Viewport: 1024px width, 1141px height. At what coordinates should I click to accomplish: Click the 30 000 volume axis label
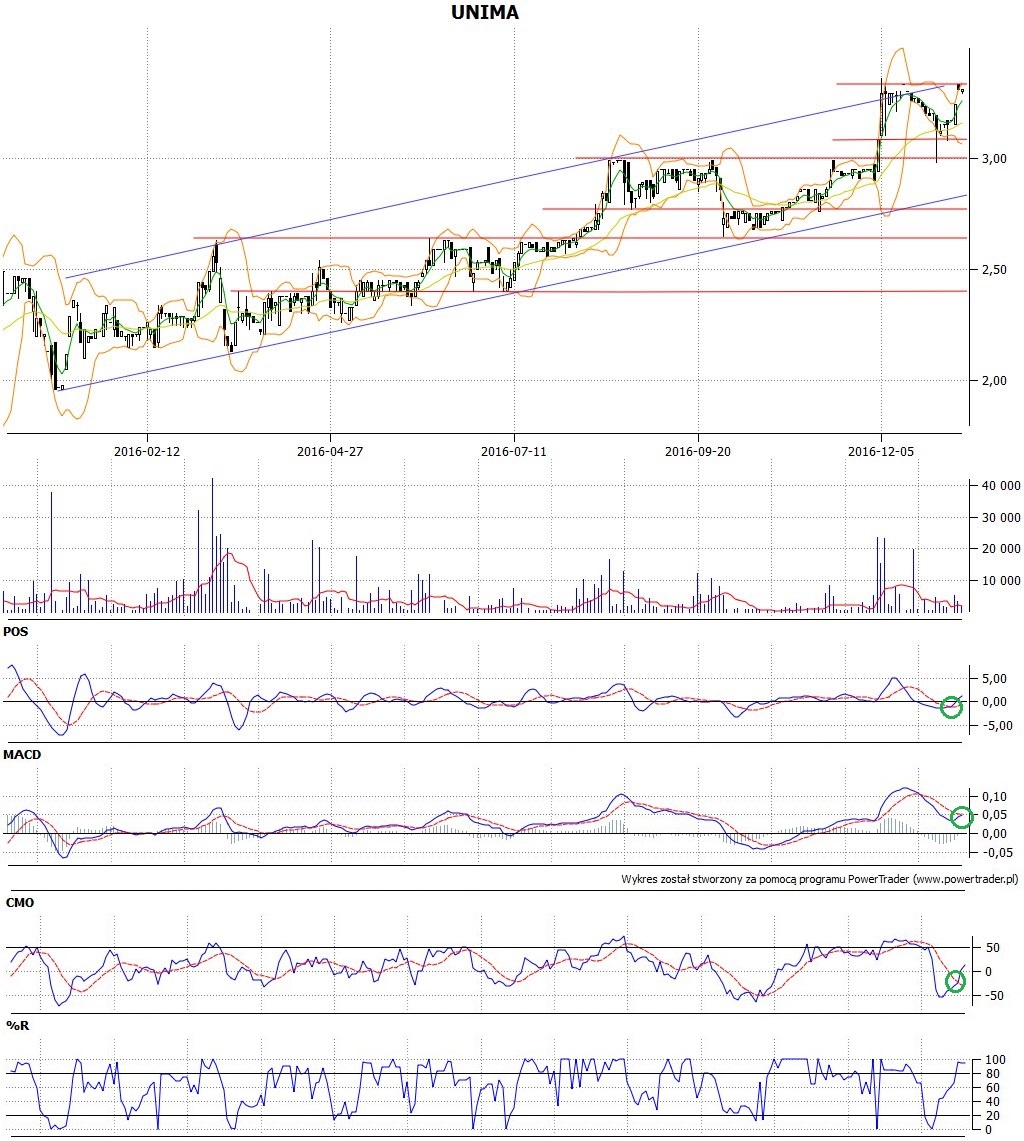coord(1001,517)
